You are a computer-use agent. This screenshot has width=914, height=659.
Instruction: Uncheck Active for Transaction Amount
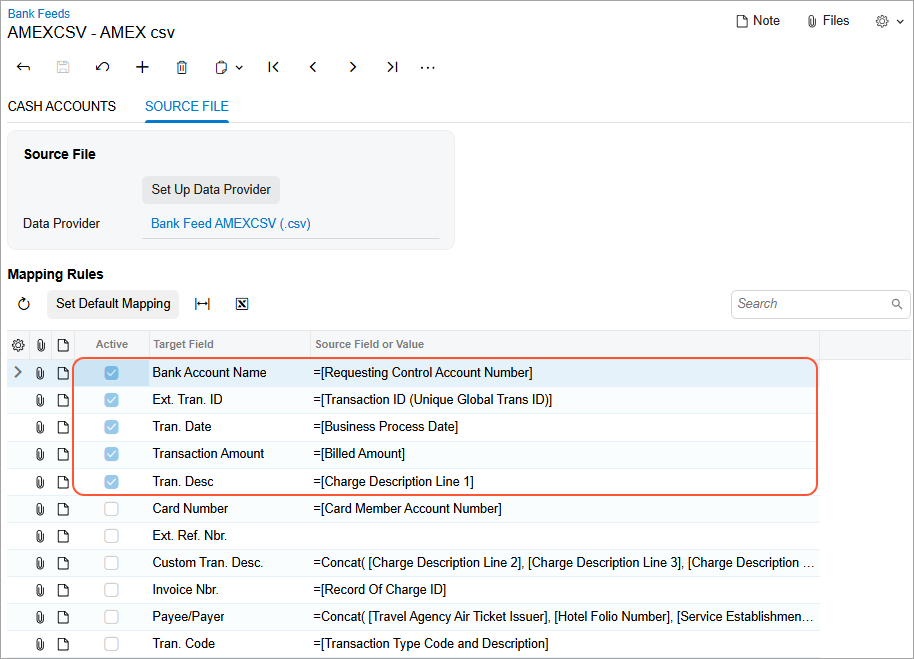point(111,454)
